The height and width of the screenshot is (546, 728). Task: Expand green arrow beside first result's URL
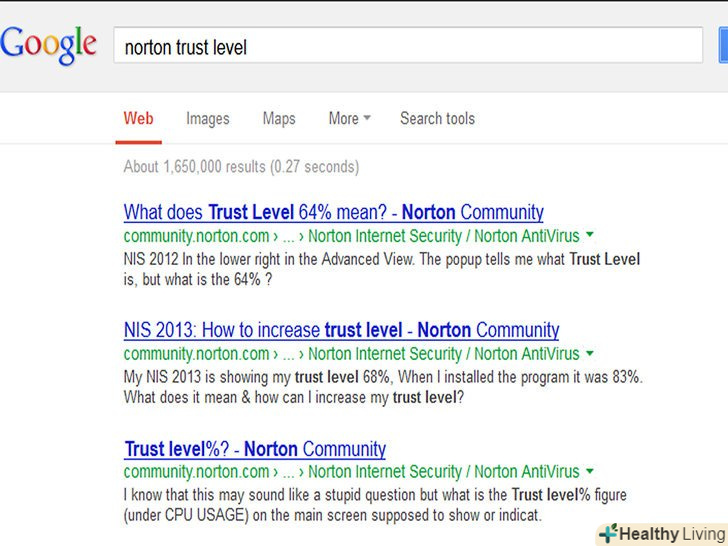(590, 235)
